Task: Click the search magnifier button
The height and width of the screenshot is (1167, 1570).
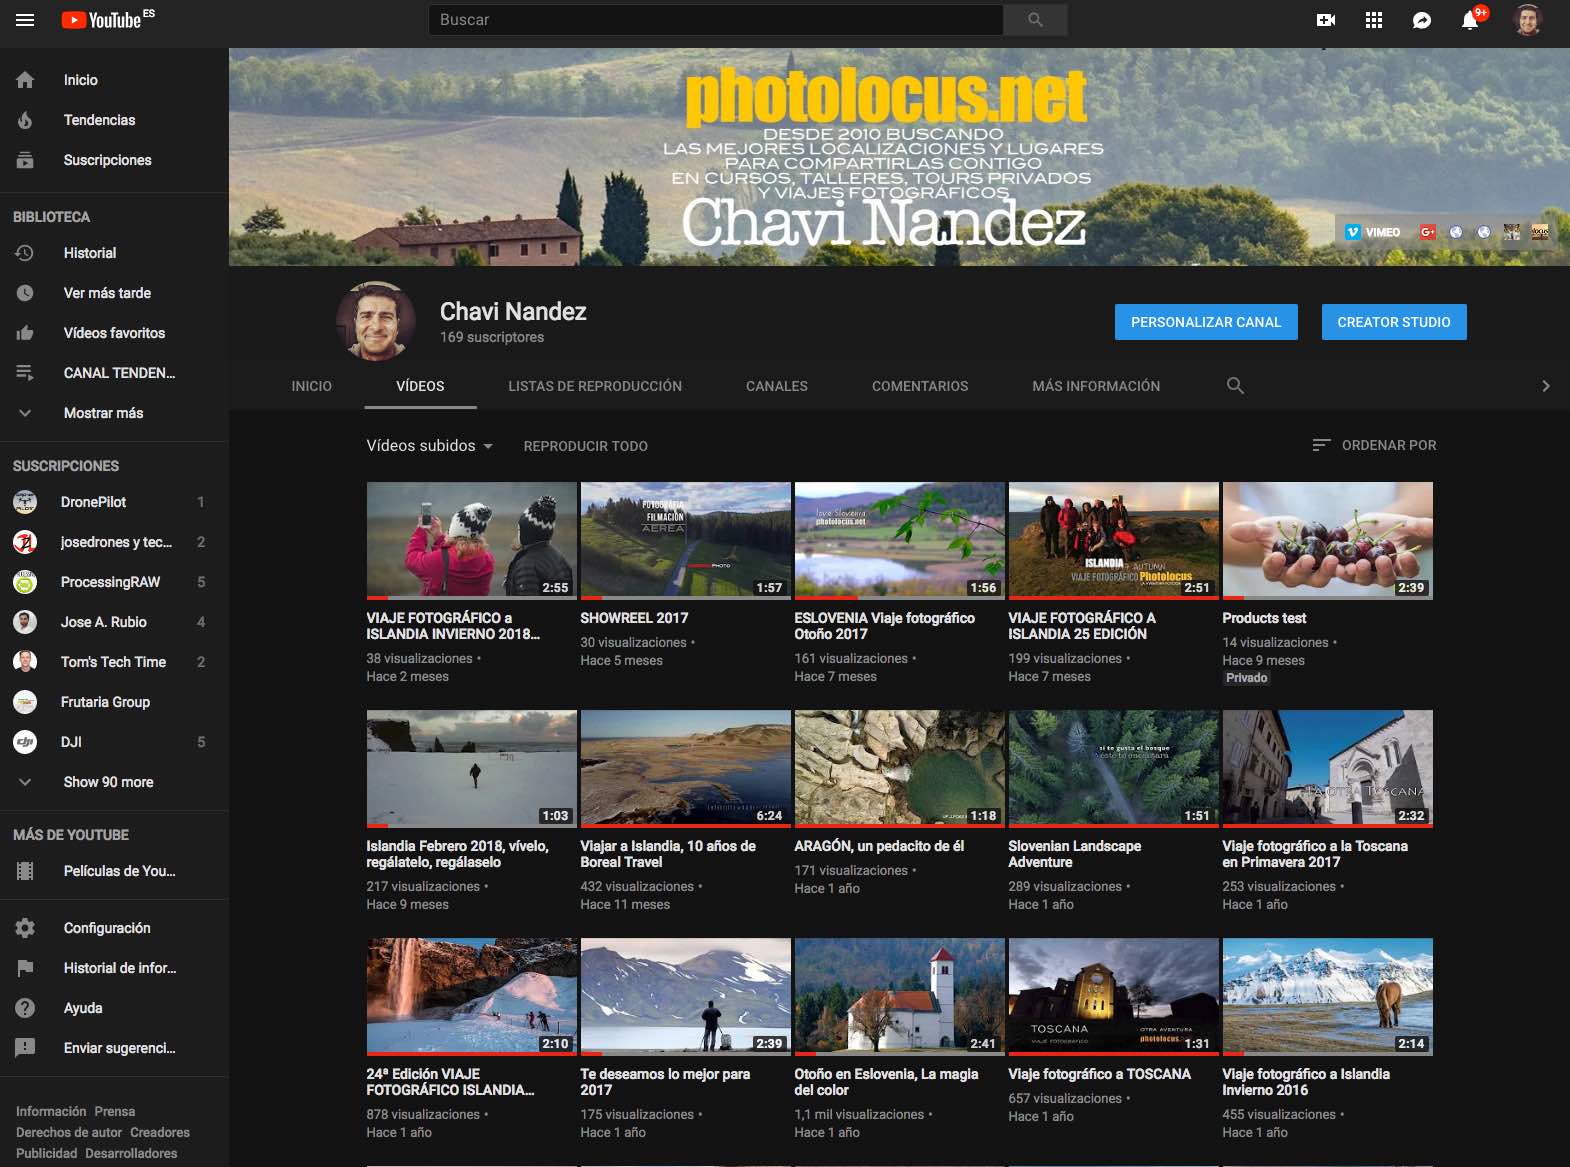Action: click(1035, 20)
